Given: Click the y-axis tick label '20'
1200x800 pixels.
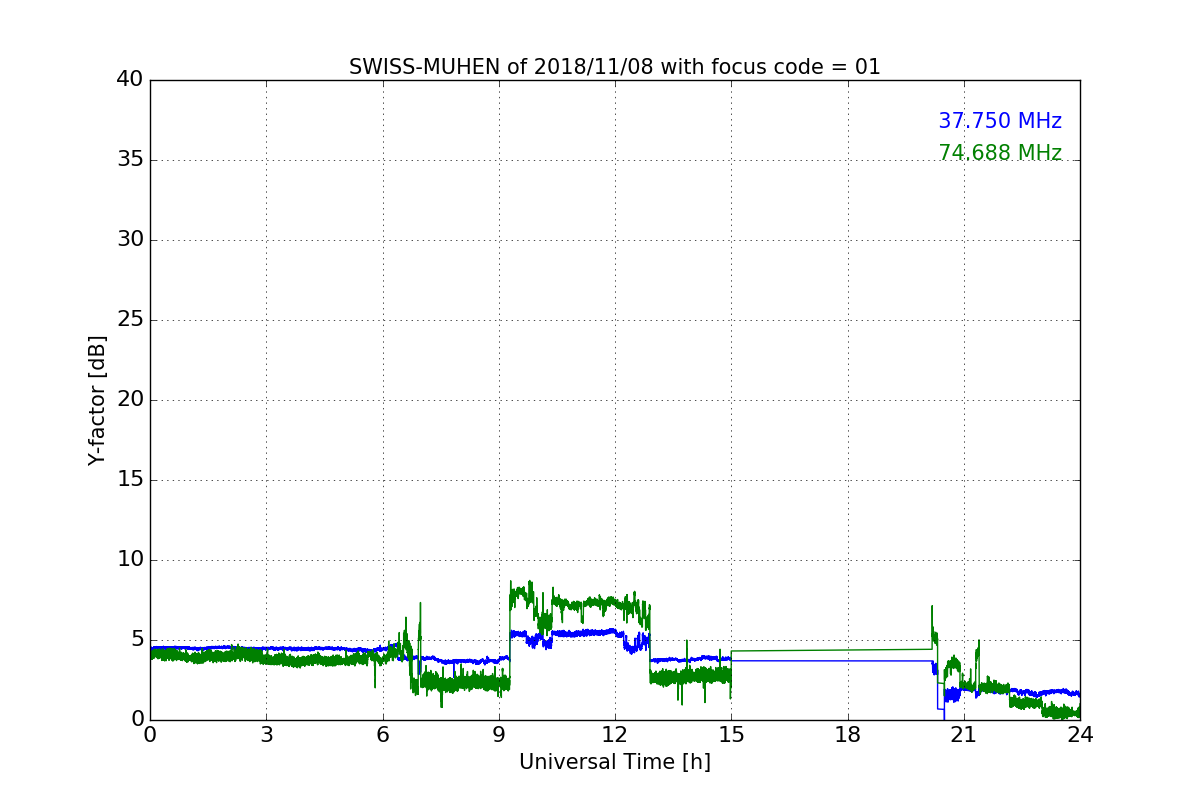Looking at the screenshot, I should (130, 400).
